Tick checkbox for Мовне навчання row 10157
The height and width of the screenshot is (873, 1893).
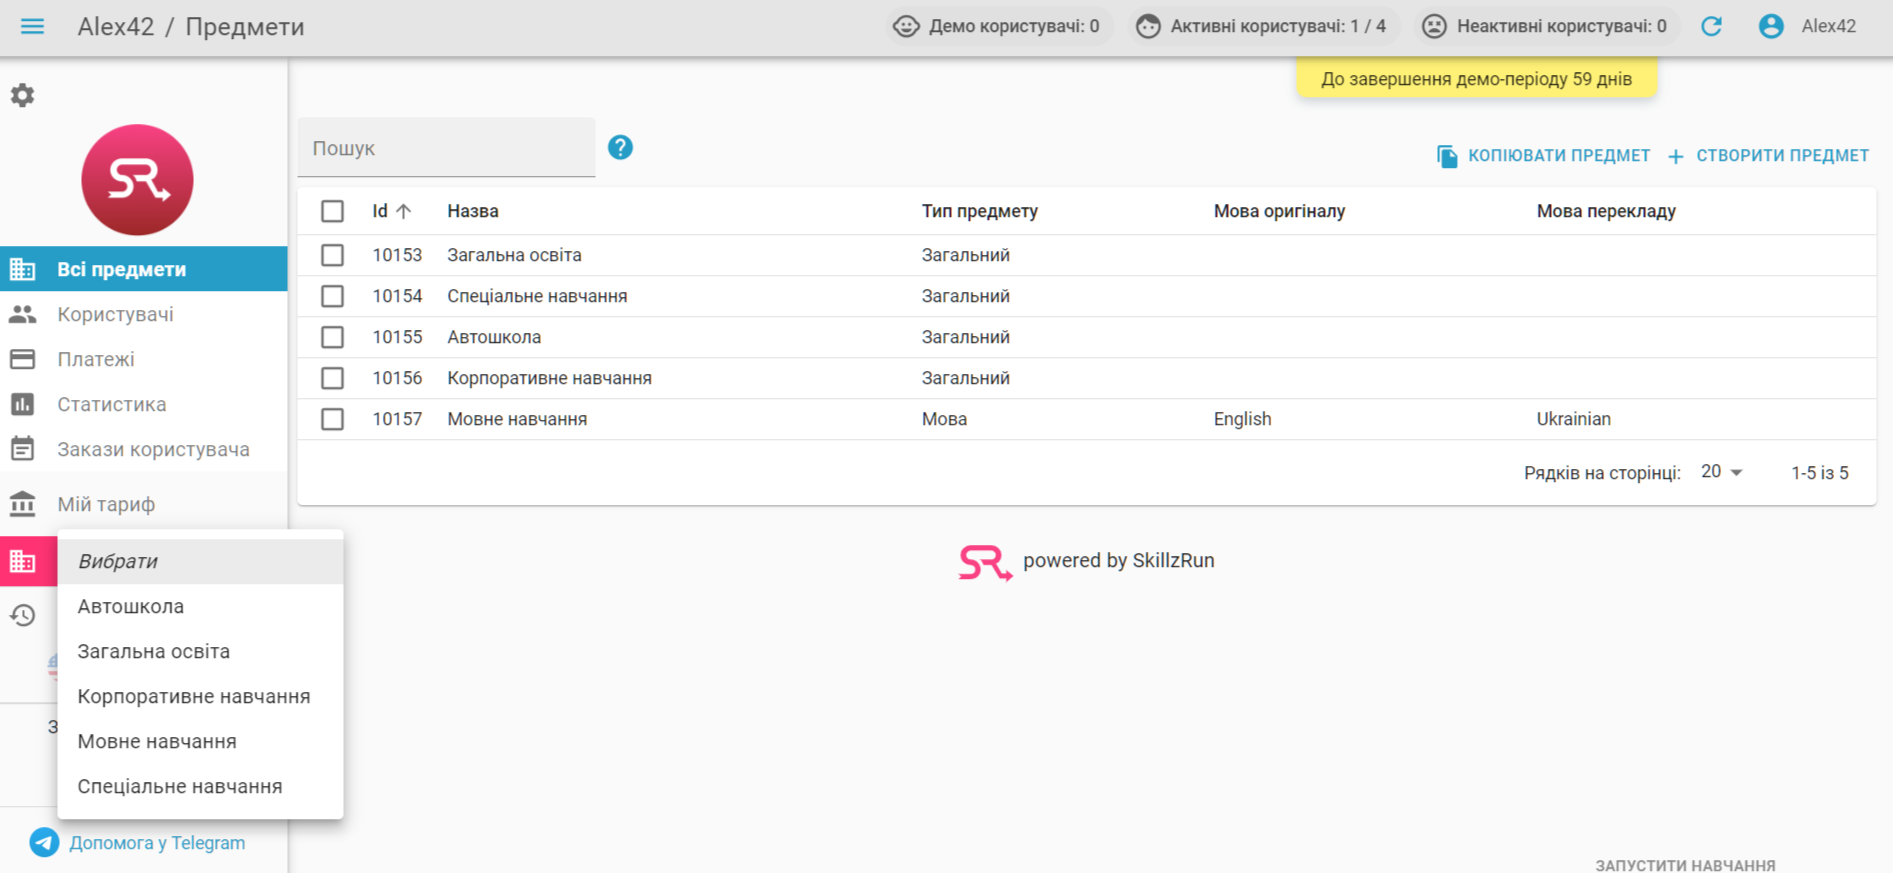click(333, 419)
